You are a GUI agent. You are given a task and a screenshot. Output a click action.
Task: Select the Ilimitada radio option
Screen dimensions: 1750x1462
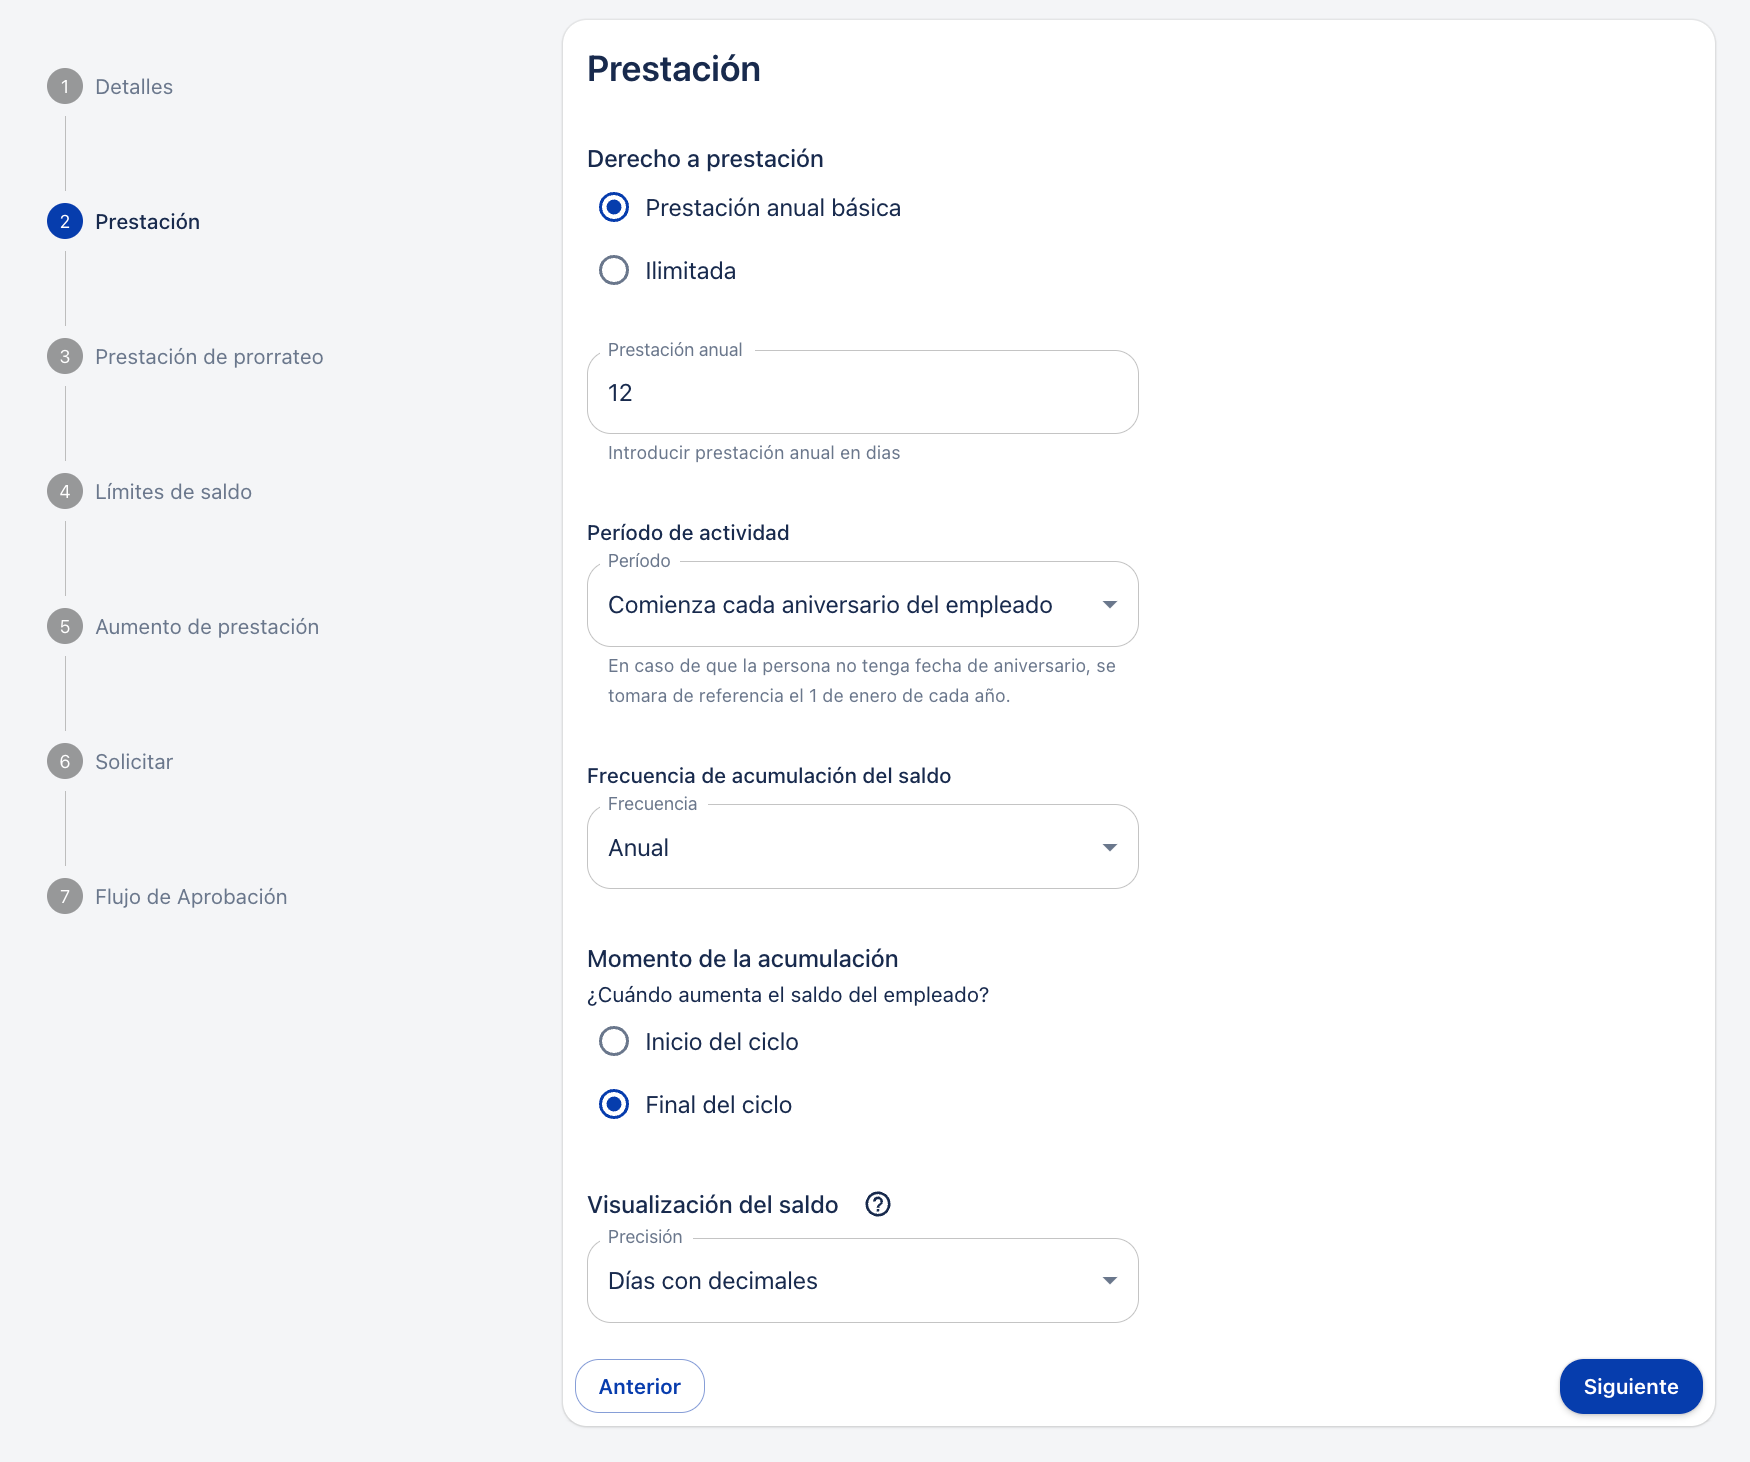coord(614,271)
